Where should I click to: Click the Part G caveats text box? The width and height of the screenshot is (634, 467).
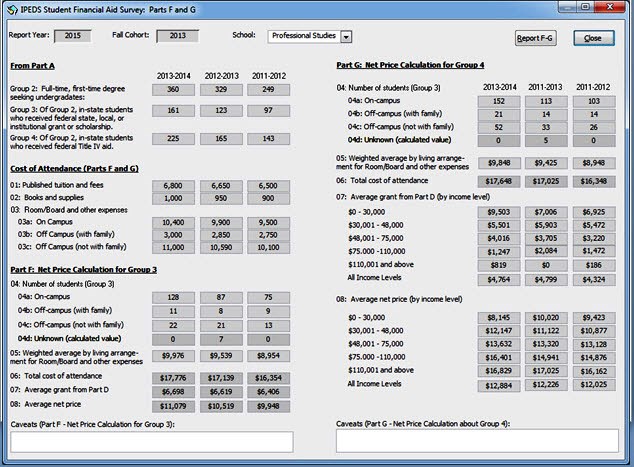point(477,441)
